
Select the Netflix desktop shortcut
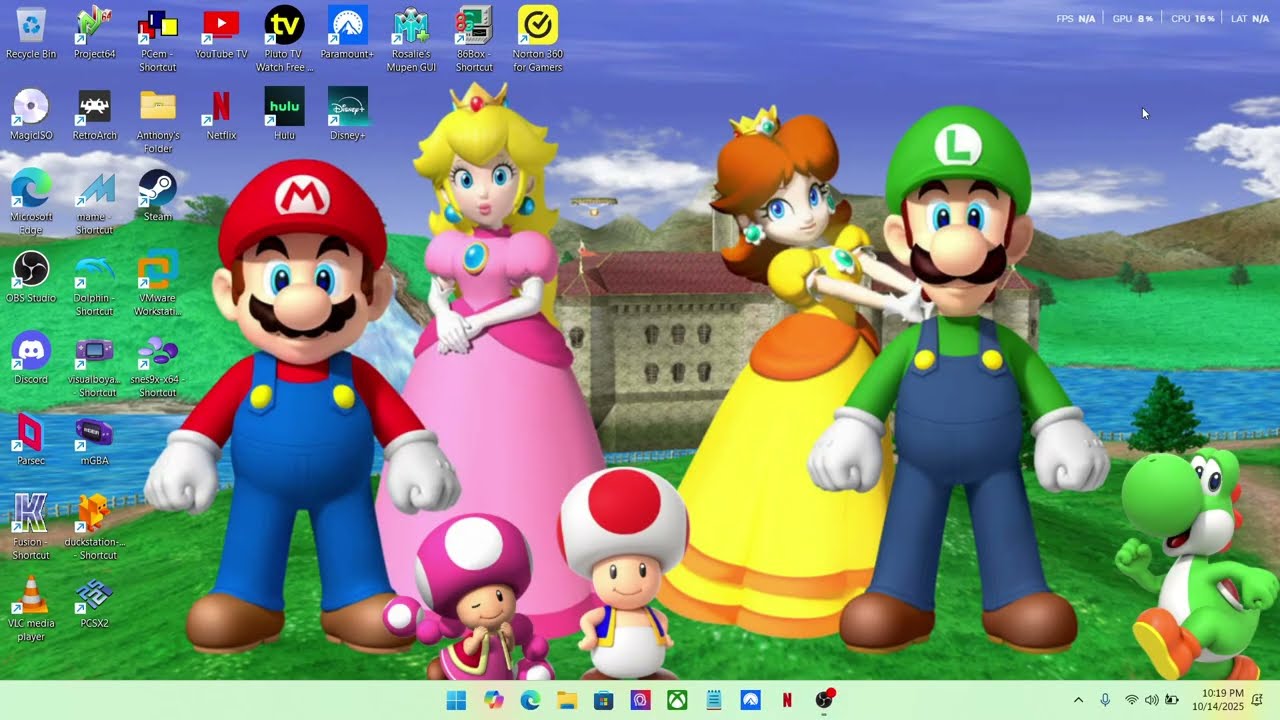point(221,114)
